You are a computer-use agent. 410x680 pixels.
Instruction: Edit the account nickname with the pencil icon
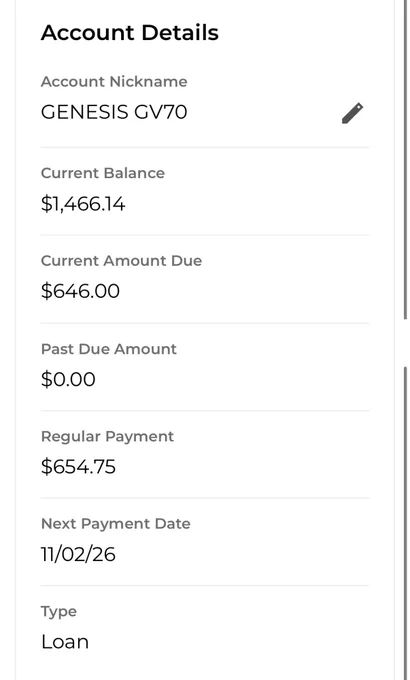(352, 113)
